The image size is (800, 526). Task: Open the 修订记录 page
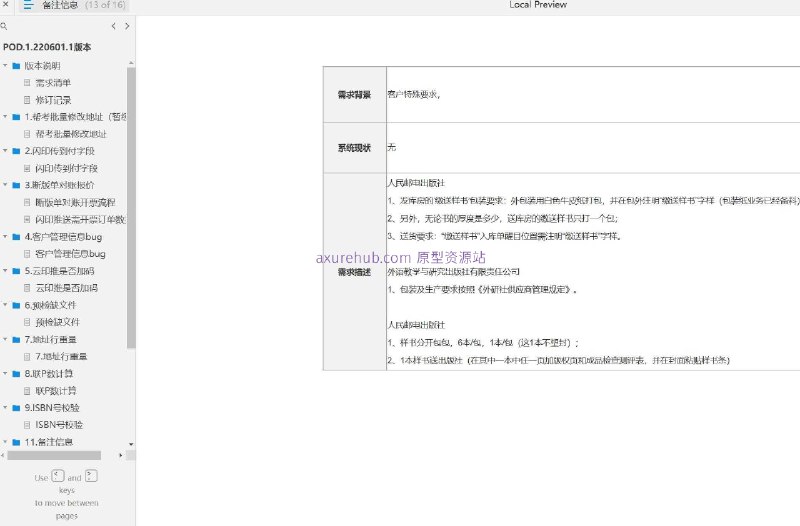click(x=53, y=100)
